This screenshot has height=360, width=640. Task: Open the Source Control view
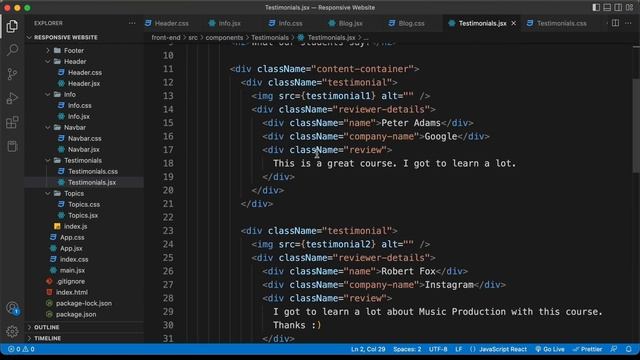12,74
